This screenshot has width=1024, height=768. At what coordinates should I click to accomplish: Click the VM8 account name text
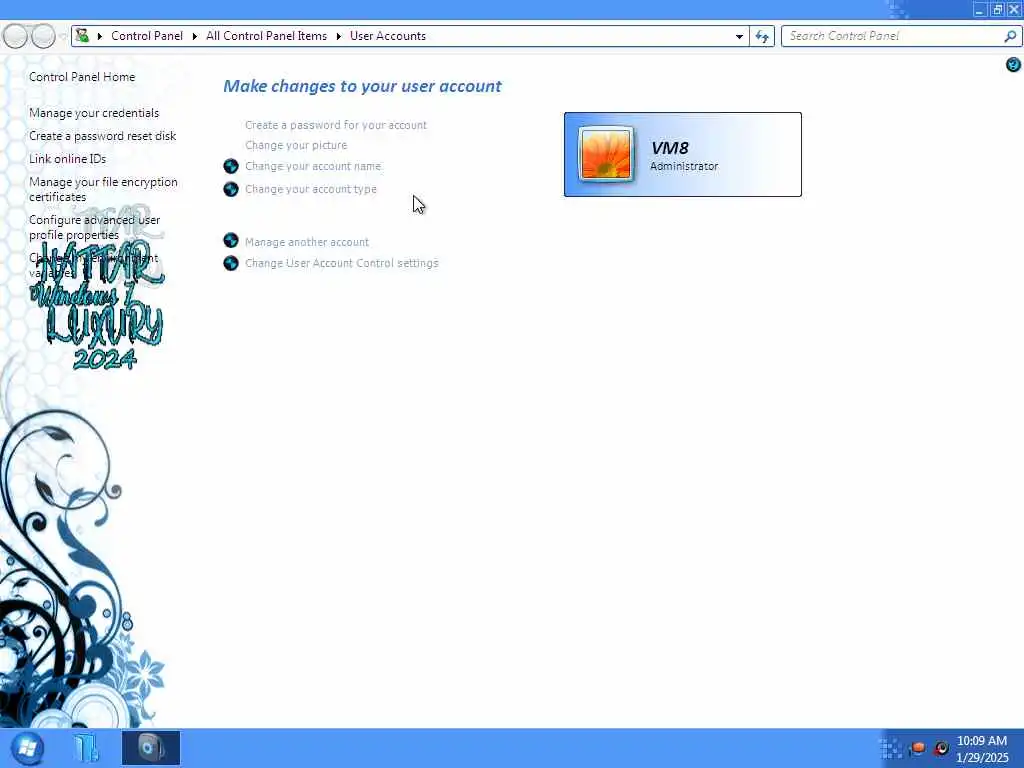tap(669, 148)
